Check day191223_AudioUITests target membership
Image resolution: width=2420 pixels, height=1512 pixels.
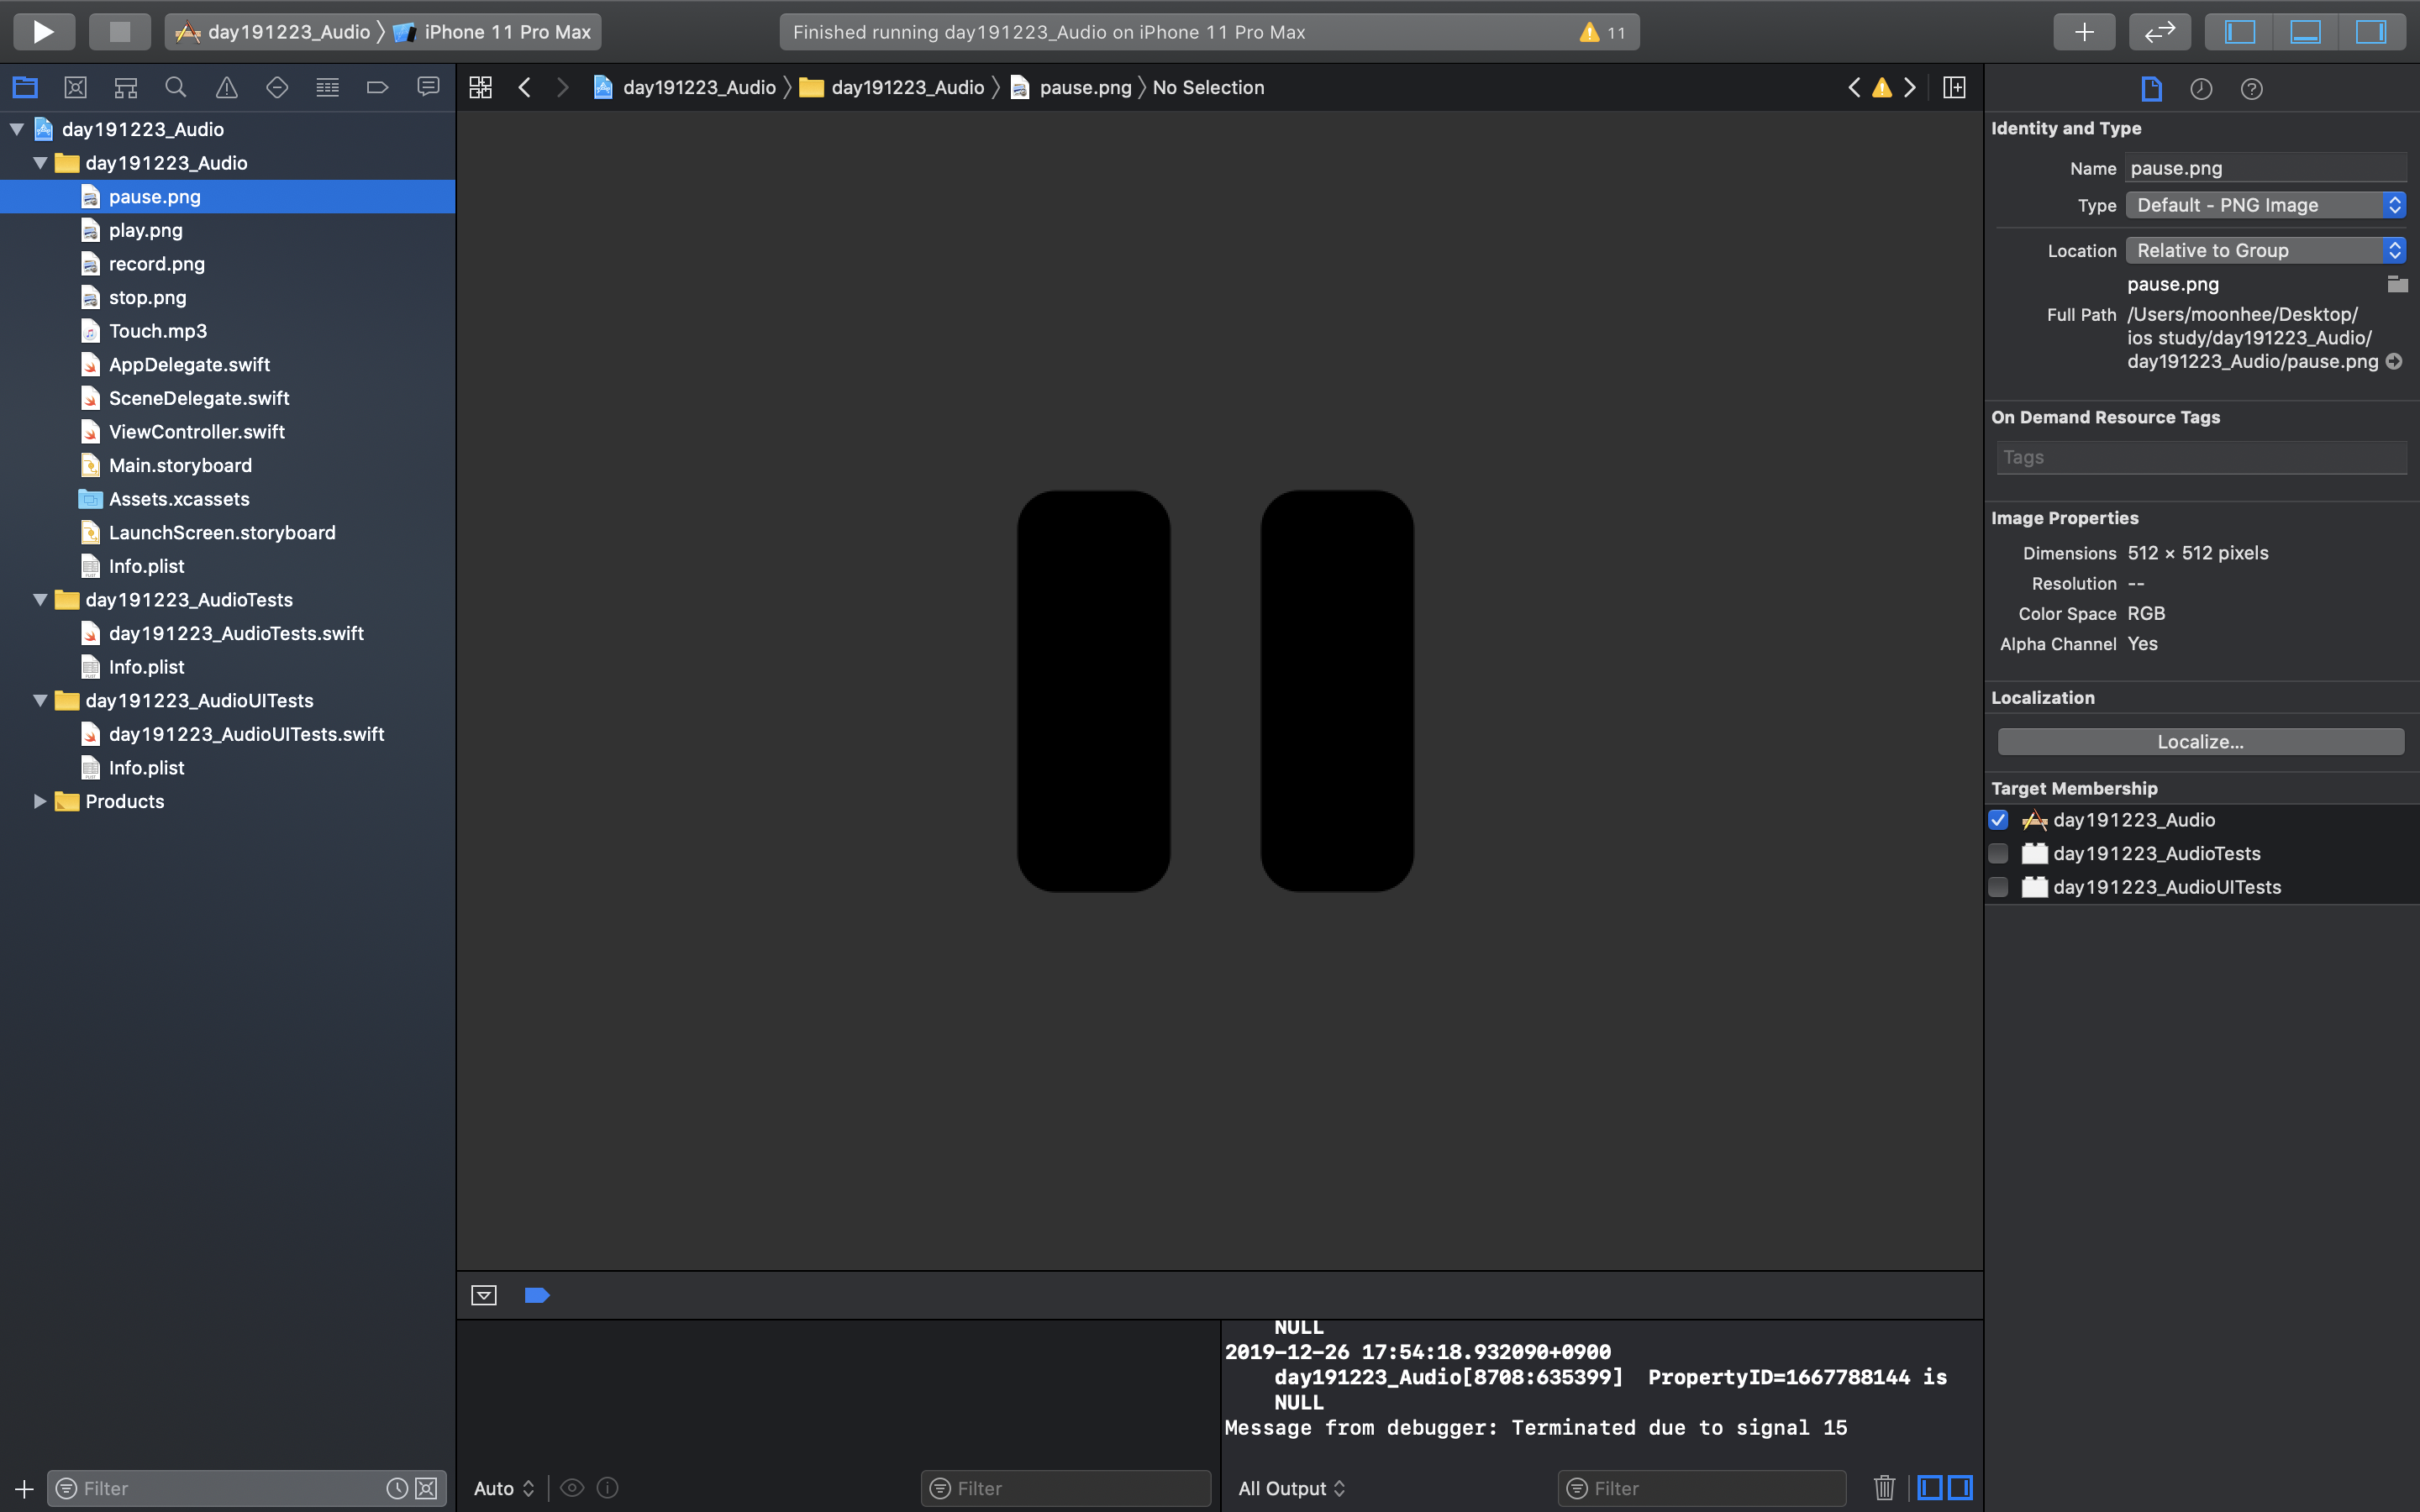[x=1998, y=887]
